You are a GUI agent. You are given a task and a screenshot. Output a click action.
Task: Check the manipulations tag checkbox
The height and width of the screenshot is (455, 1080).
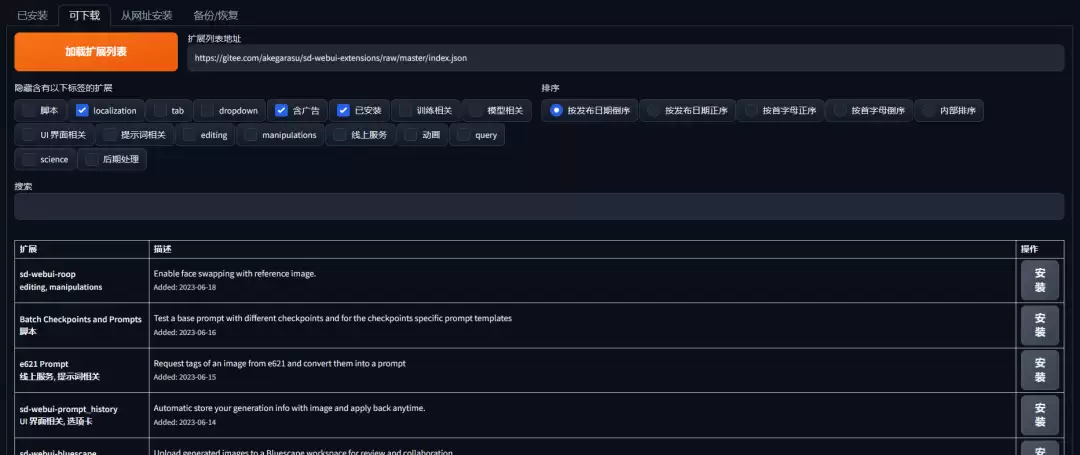coord(251,135)
